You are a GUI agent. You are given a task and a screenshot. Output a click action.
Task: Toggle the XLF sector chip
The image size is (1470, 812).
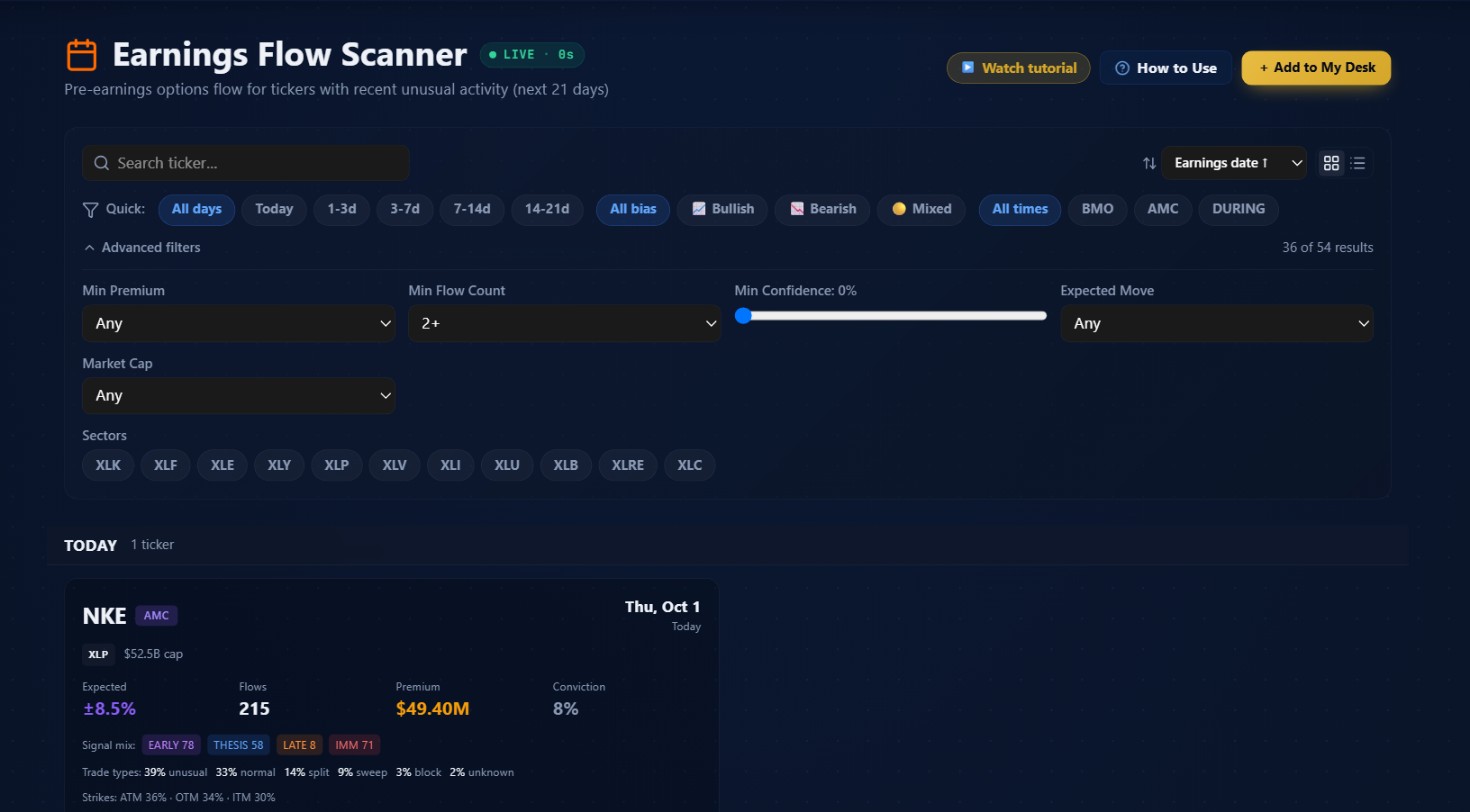pos(165,465)
